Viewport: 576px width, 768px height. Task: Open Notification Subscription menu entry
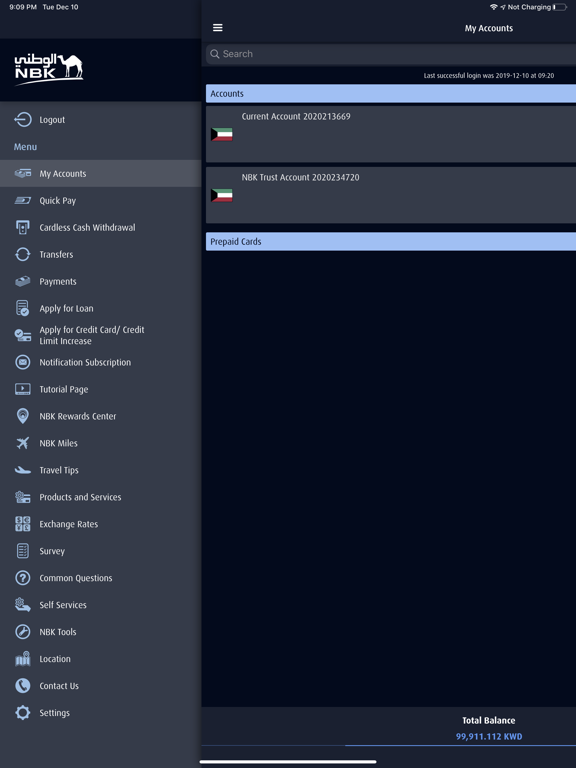[100, 362]
